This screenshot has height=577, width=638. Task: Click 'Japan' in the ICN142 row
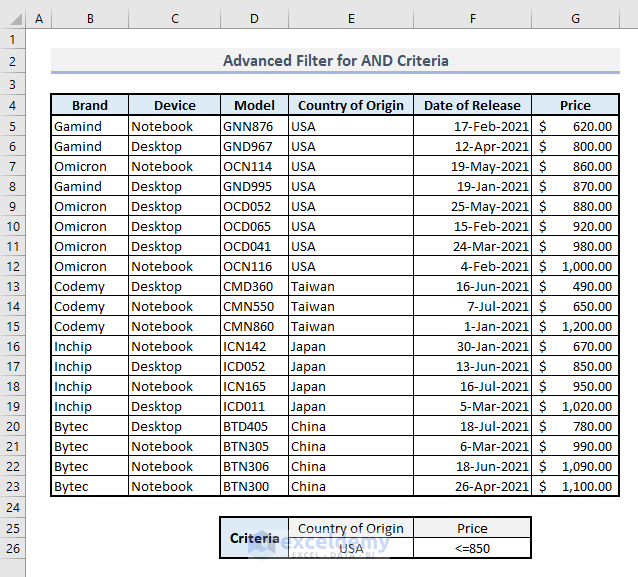[x=351, y=346]
